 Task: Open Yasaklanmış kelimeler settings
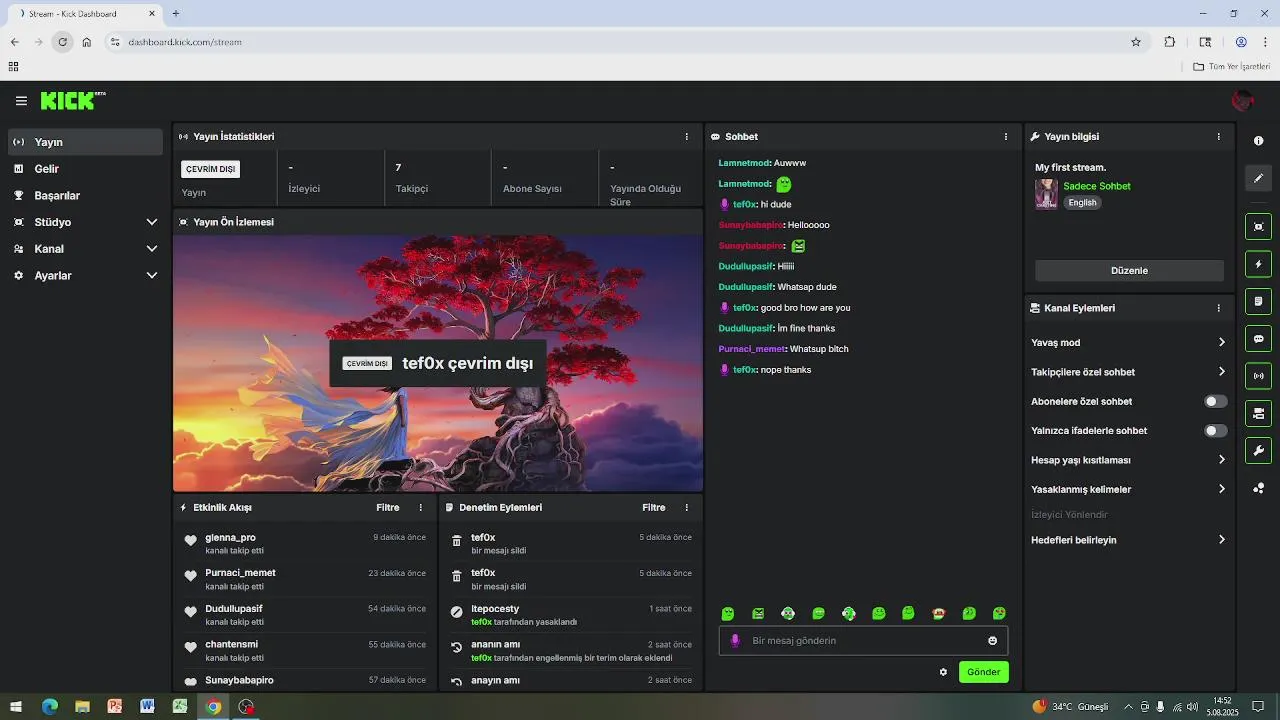click(1128, 489)
